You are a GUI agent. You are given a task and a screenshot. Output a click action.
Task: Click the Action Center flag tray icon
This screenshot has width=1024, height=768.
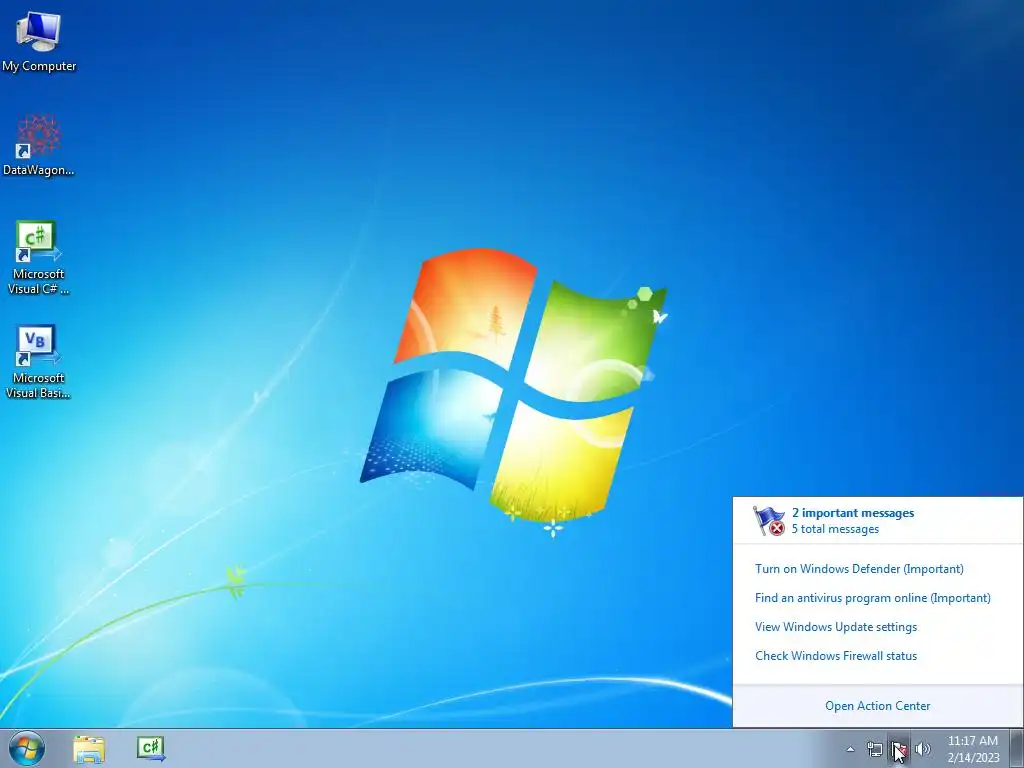coord(899,749)
